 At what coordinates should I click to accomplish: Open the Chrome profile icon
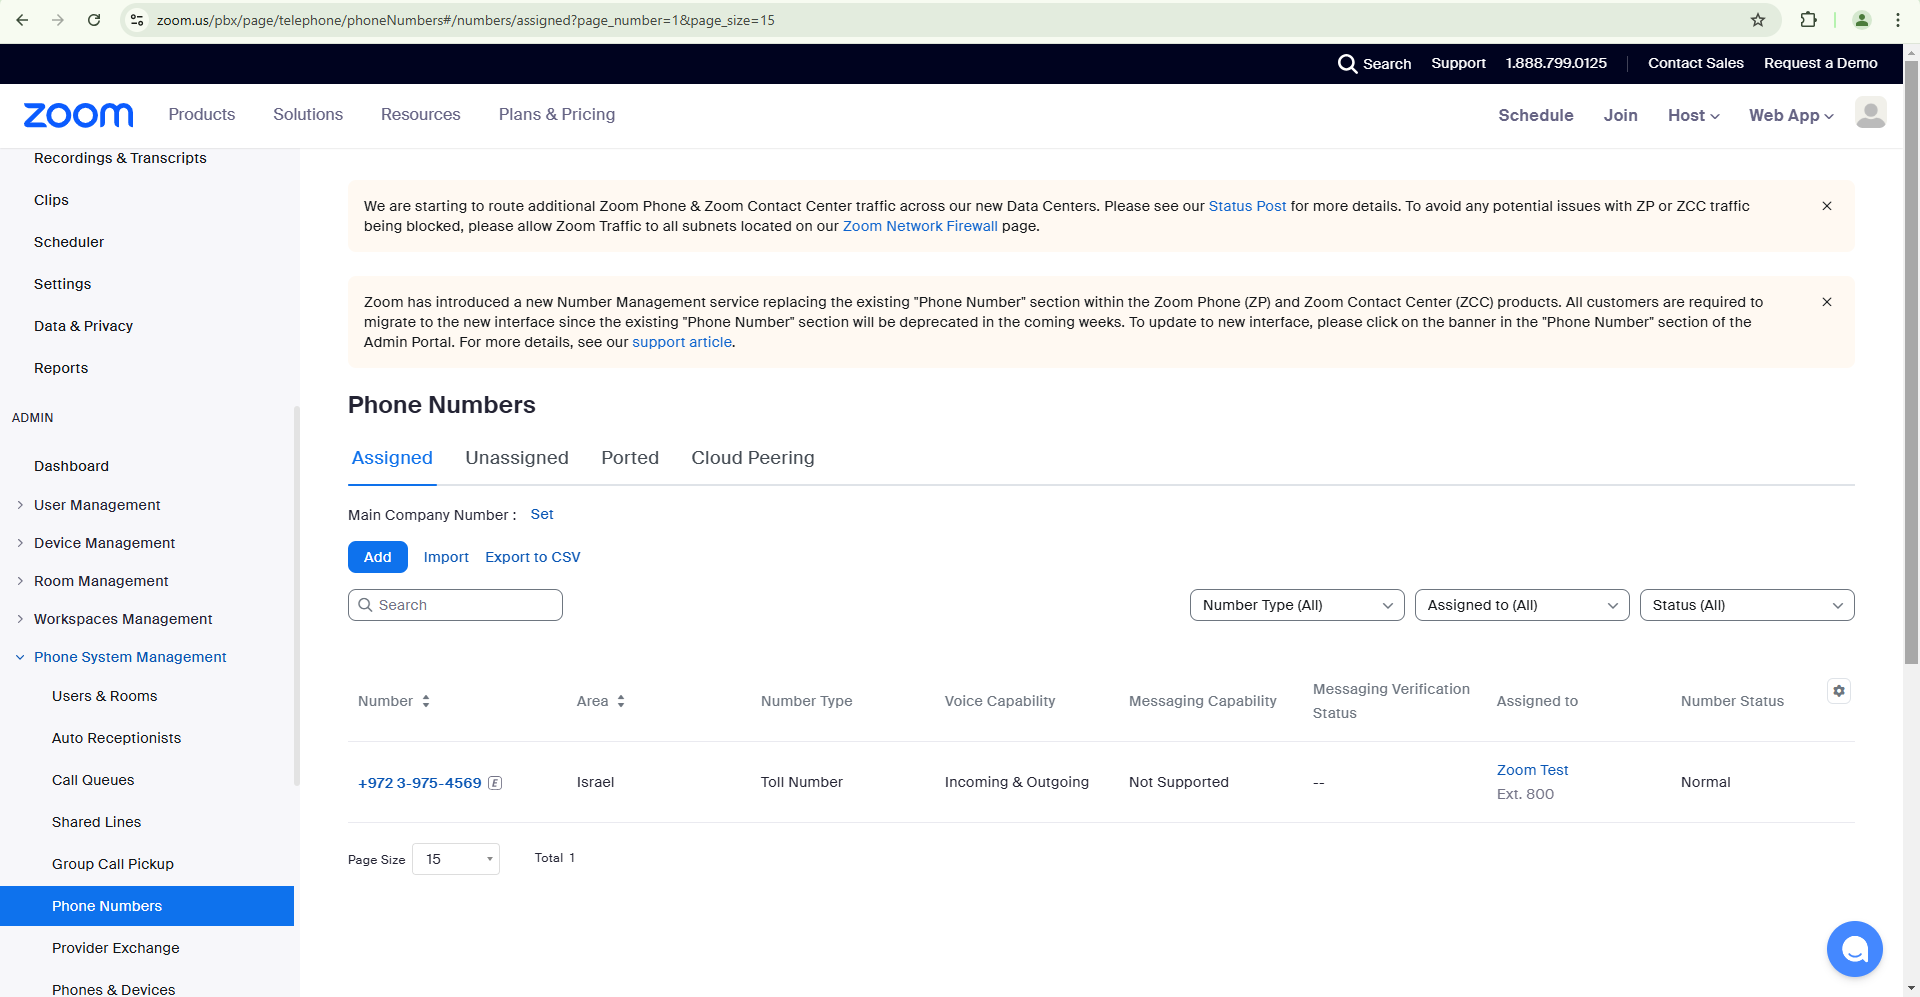[1862, 20]
